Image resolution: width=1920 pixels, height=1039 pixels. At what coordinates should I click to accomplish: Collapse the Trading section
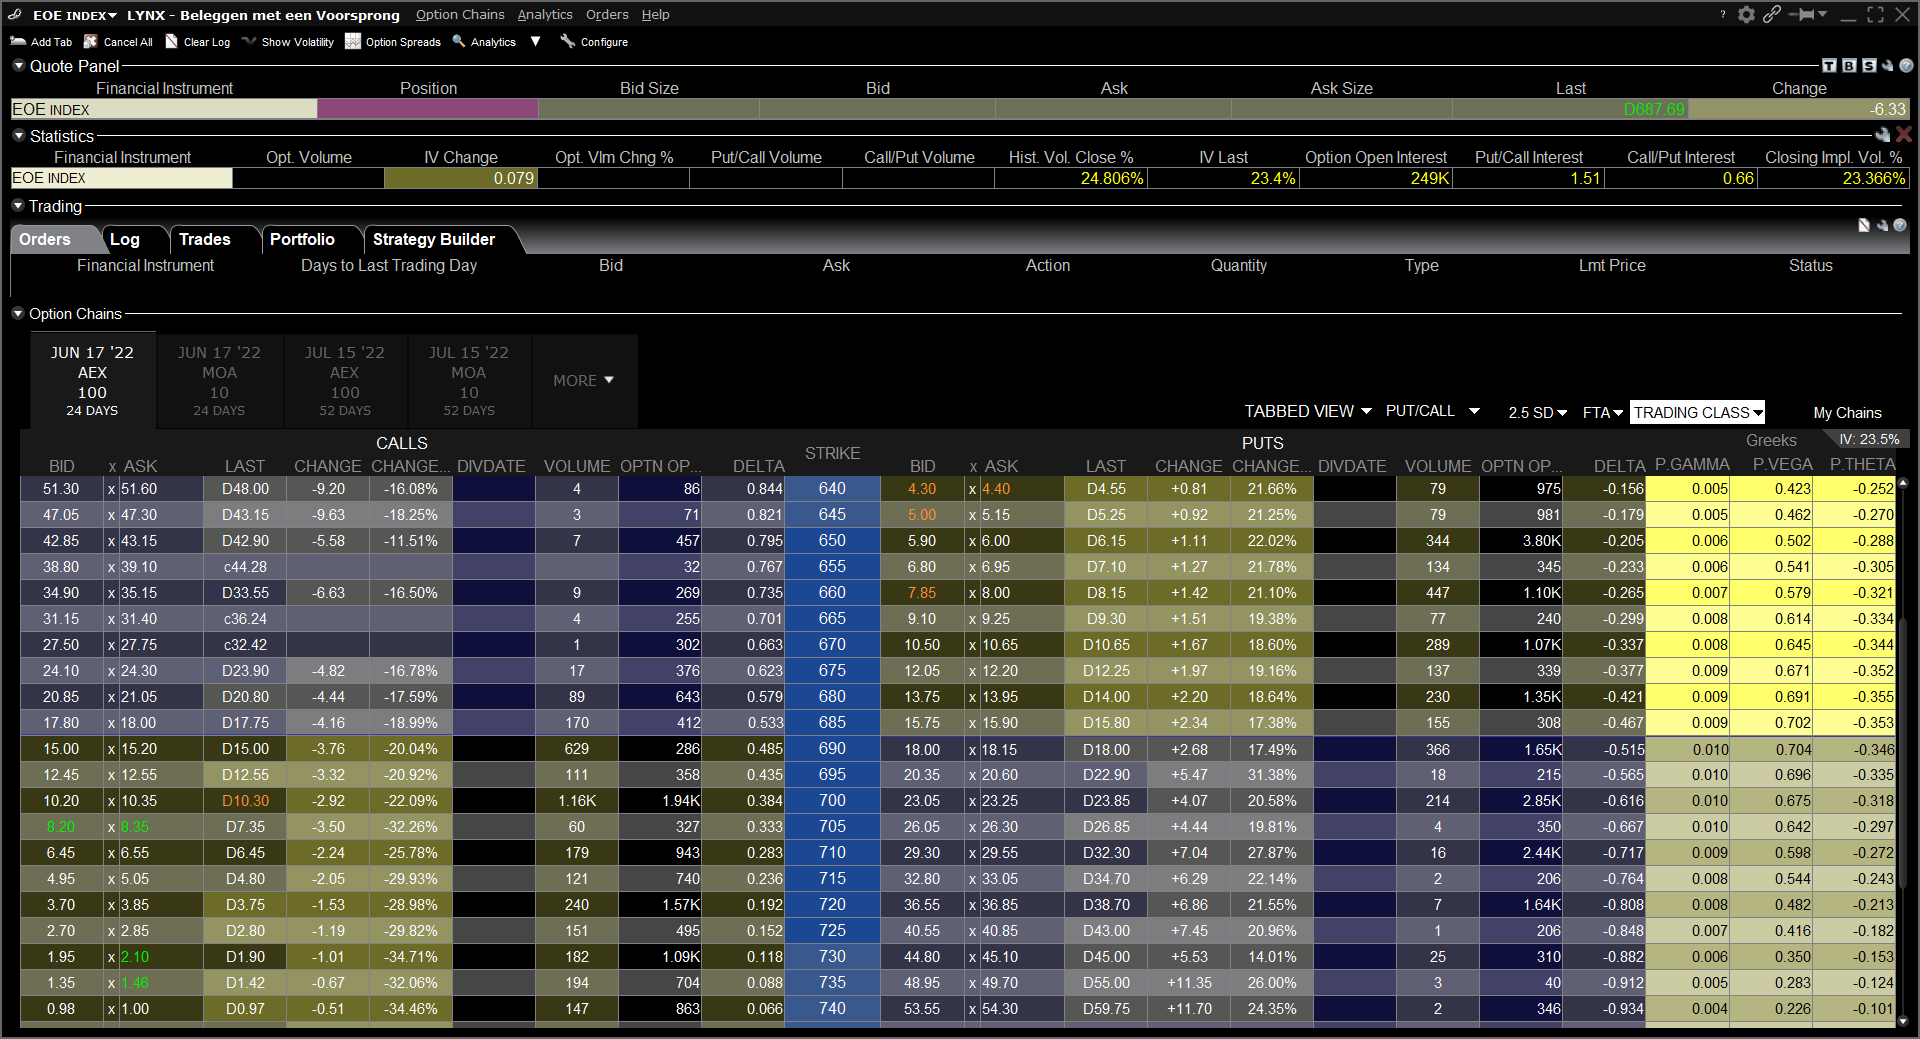click(18, 206)
